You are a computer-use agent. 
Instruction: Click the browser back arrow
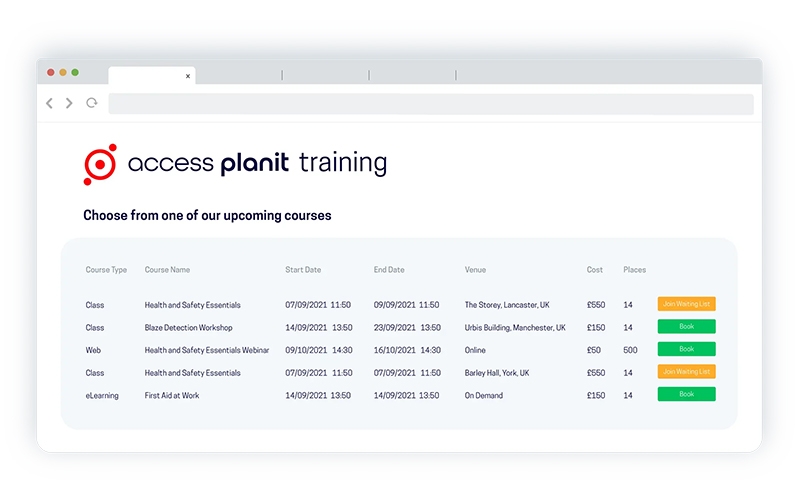[x=49, y=103]
